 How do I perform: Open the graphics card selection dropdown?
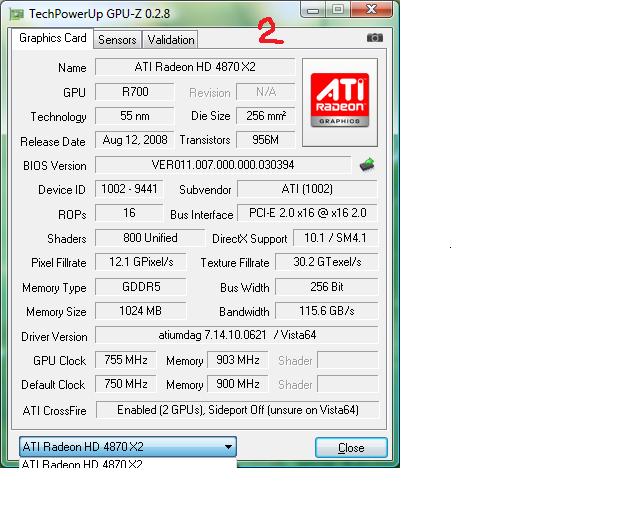pyautogui.click(x=128, y=447)
